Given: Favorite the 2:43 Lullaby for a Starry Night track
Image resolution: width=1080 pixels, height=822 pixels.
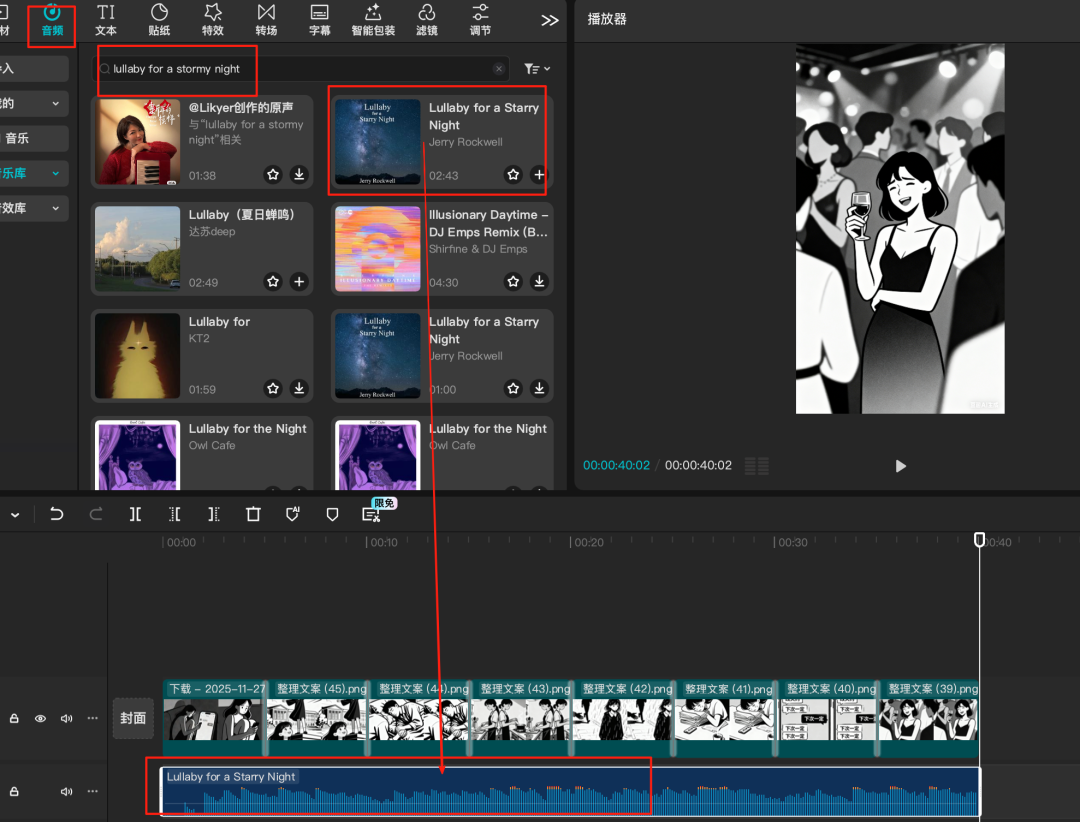Looking at the screenshot, I should 513,175.
